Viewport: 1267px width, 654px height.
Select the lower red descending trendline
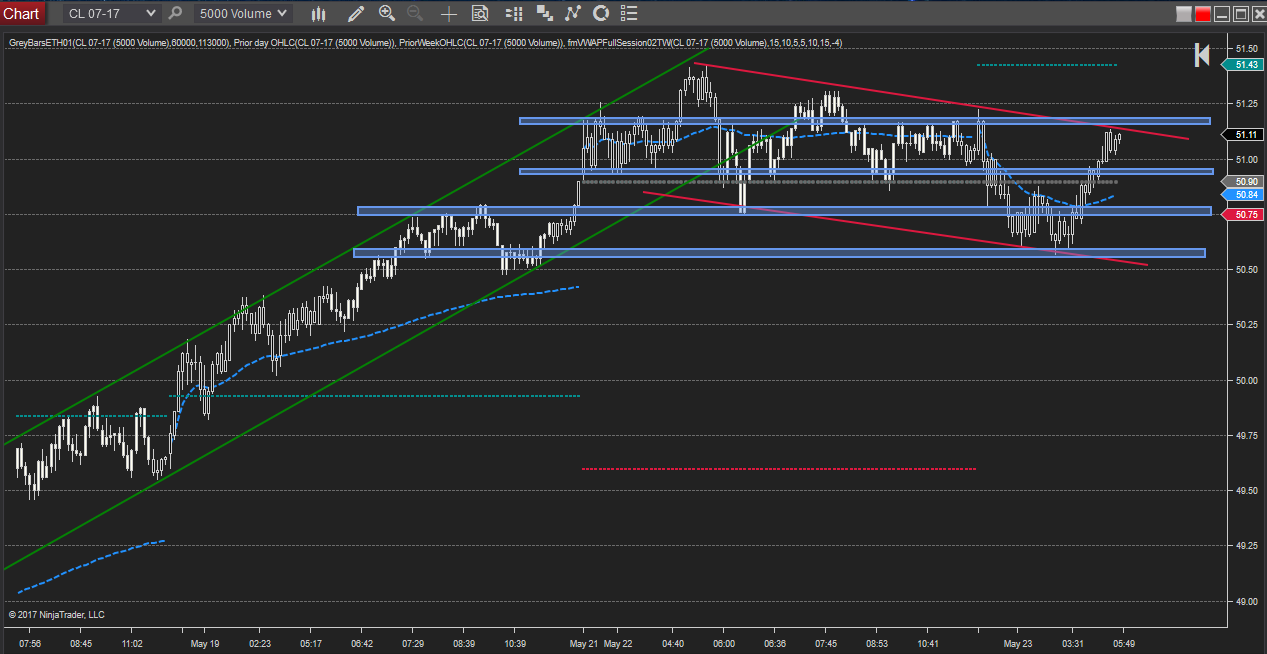895,228
